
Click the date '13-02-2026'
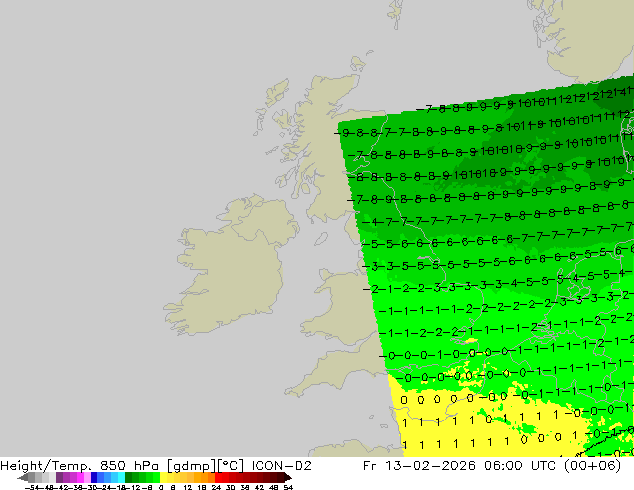430,466
